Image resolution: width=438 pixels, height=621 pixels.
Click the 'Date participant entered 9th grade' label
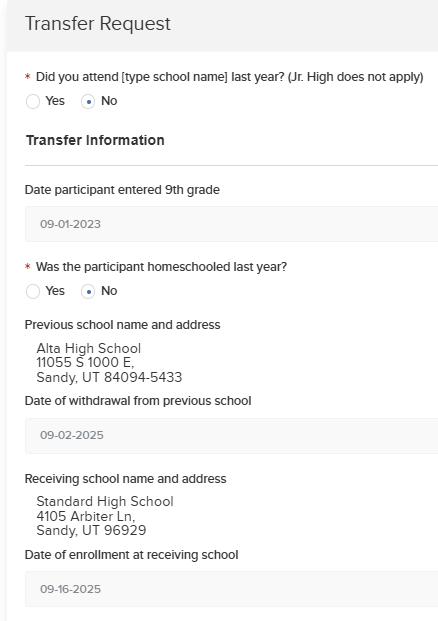point(122,190)
